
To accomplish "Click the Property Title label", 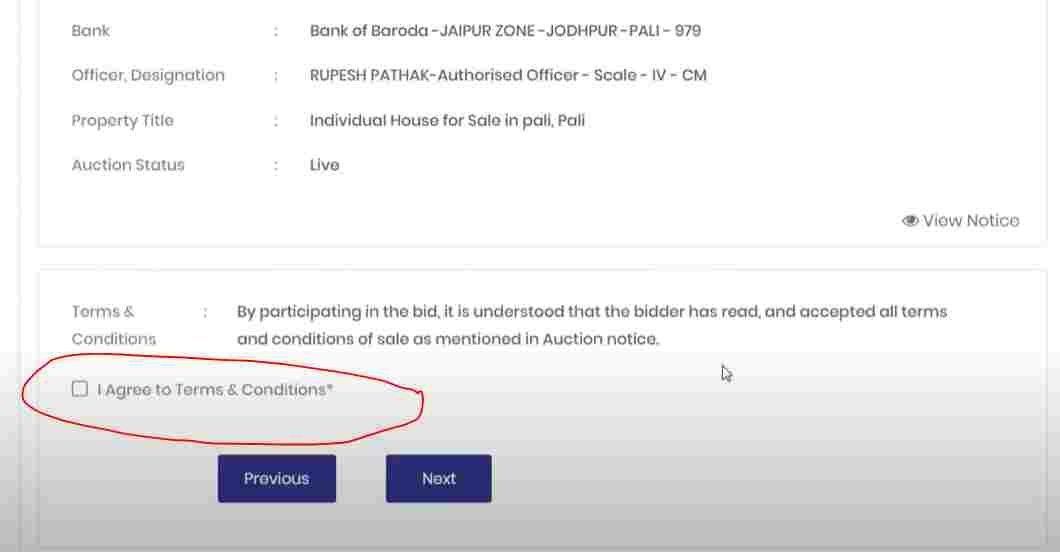I will pos(122,121).
